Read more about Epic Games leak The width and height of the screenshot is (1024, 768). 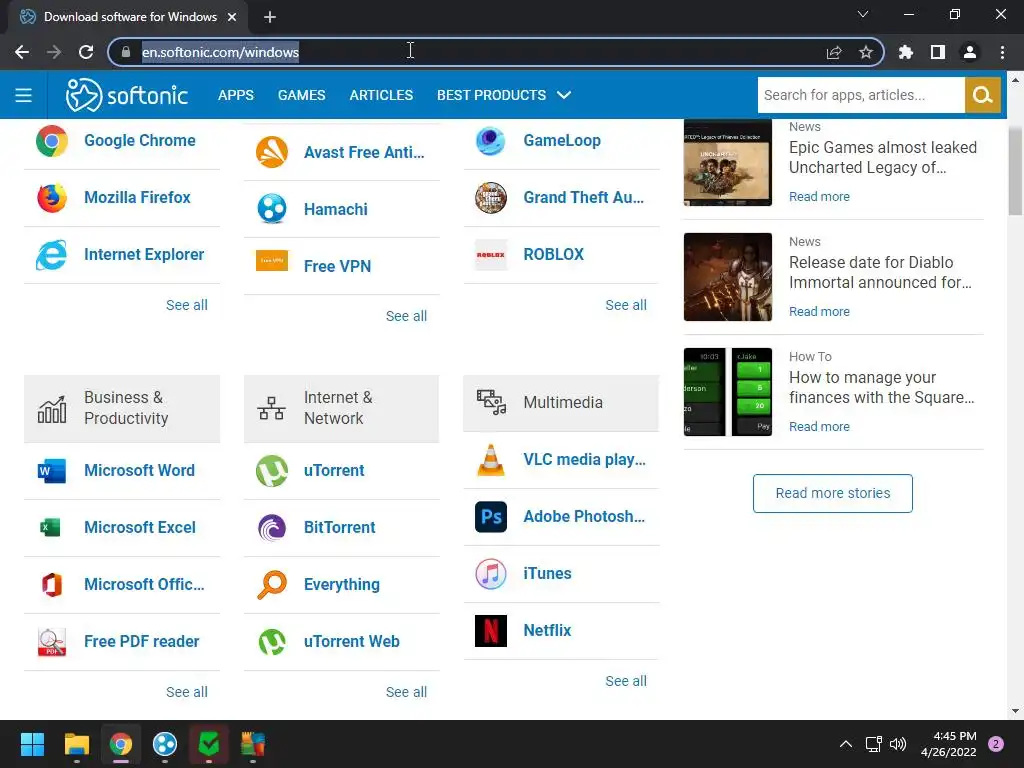coord(819,197)
